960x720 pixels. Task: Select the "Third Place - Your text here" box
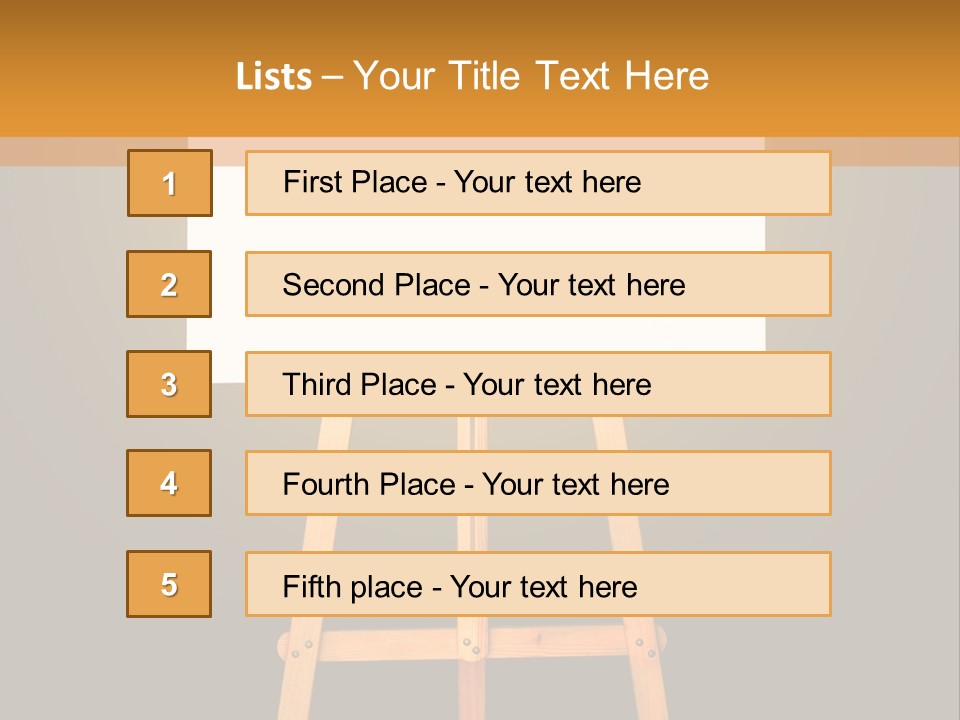coord(538,384)
